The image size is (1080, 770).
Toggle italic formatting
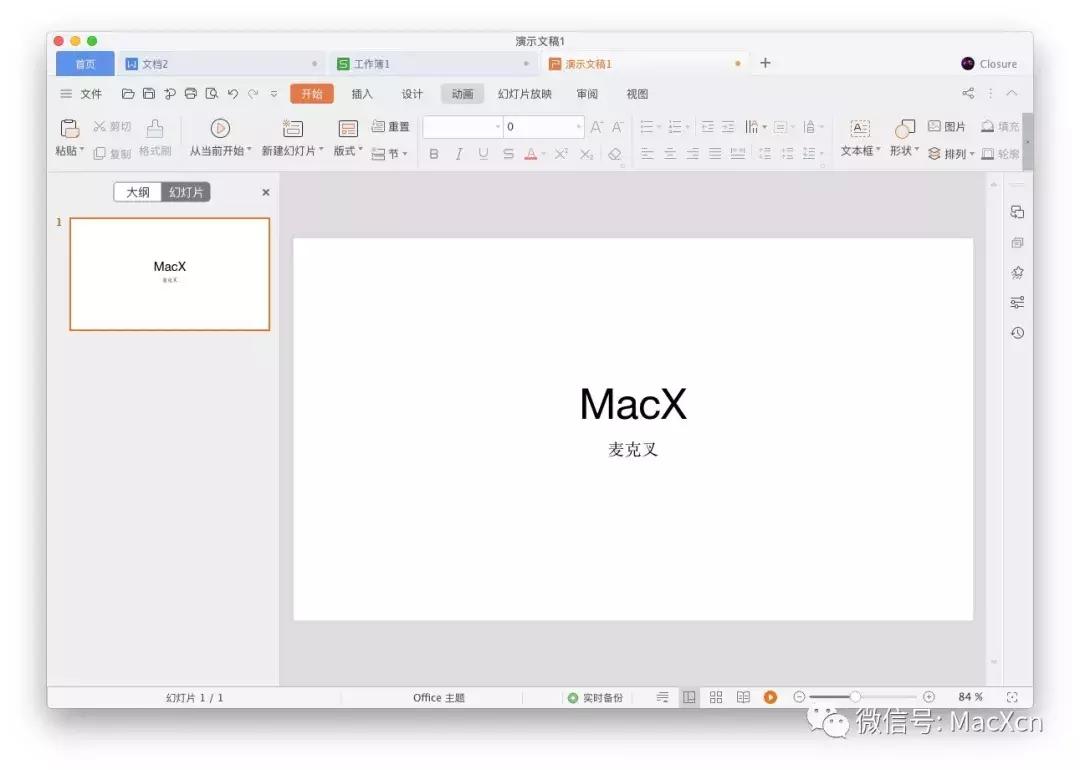click(x=458, y=153)
